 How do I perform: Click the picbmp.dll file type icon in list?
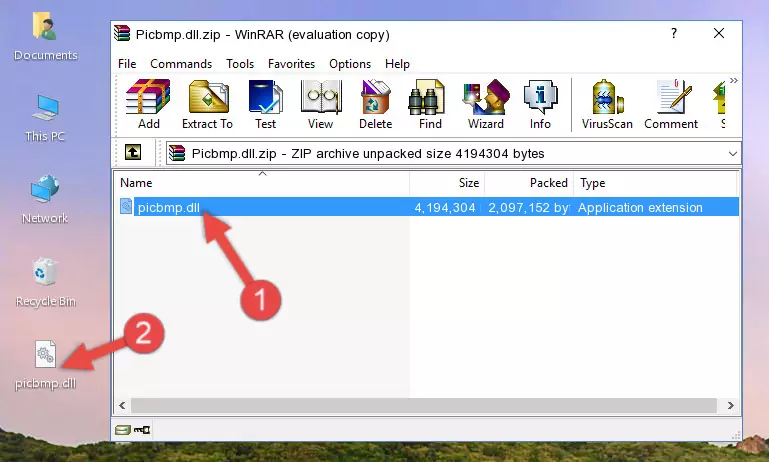point(126,206)
